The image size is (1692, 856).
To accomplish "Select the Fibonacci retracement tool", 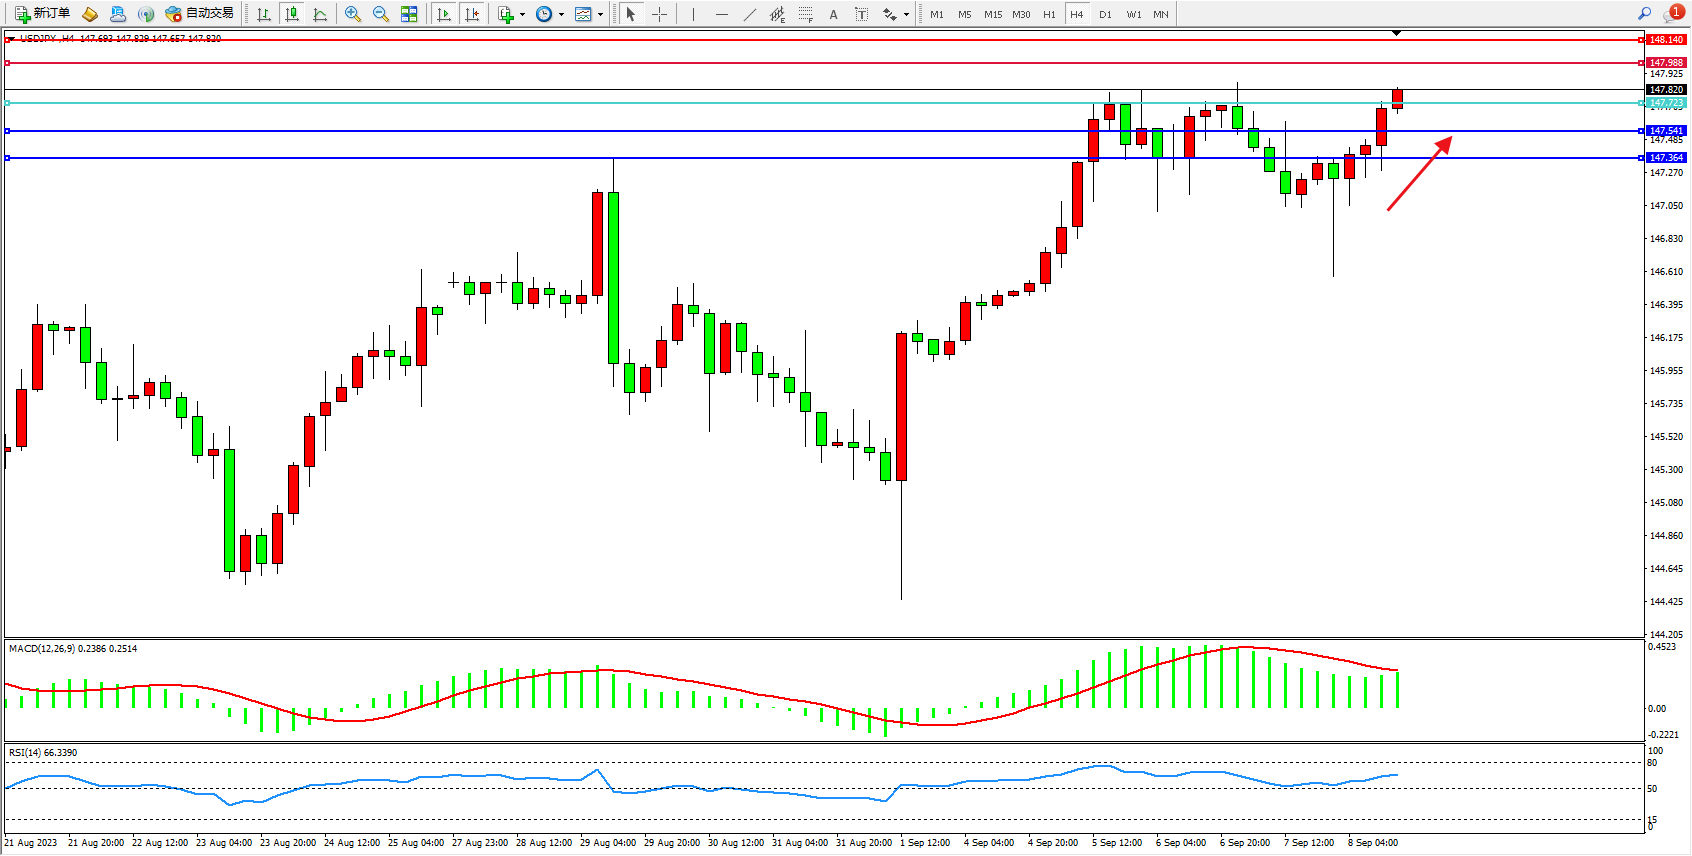I will (x=805, y=14).
